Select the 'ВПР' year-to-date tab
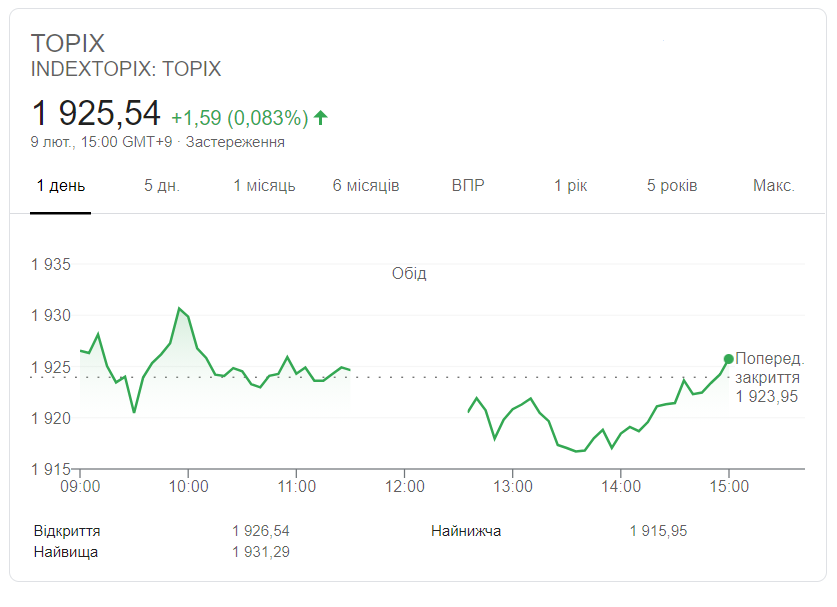 pos(468,186)
